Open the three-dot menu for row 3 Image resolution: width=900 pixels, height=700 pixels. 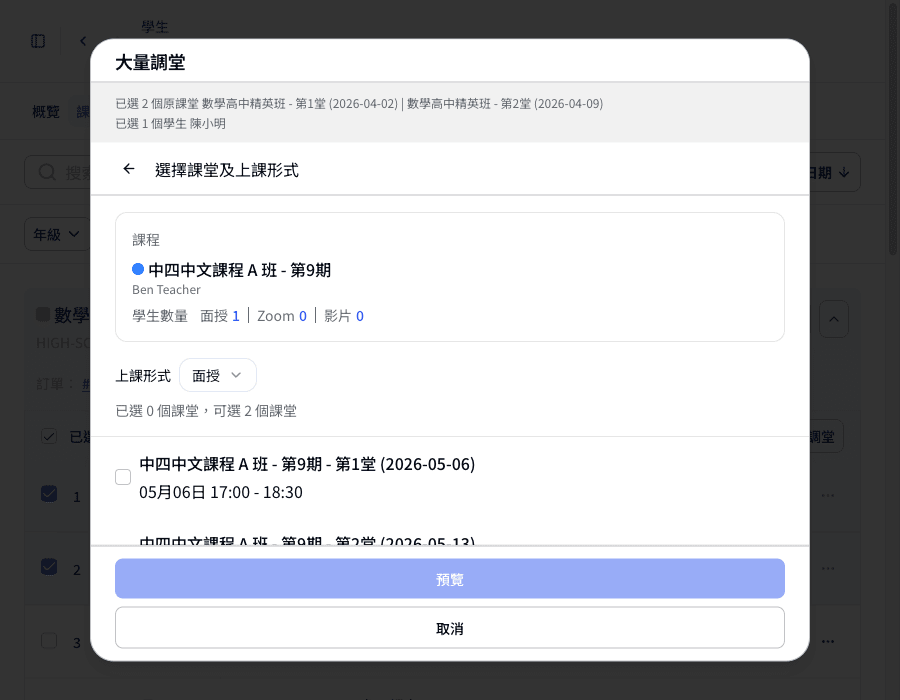(828, 641)
